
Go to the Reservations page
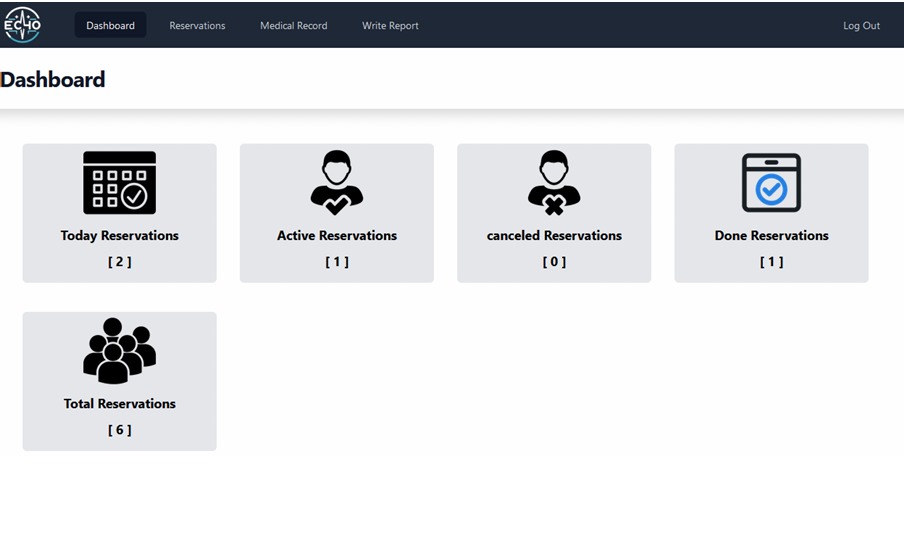coord(197,25)
